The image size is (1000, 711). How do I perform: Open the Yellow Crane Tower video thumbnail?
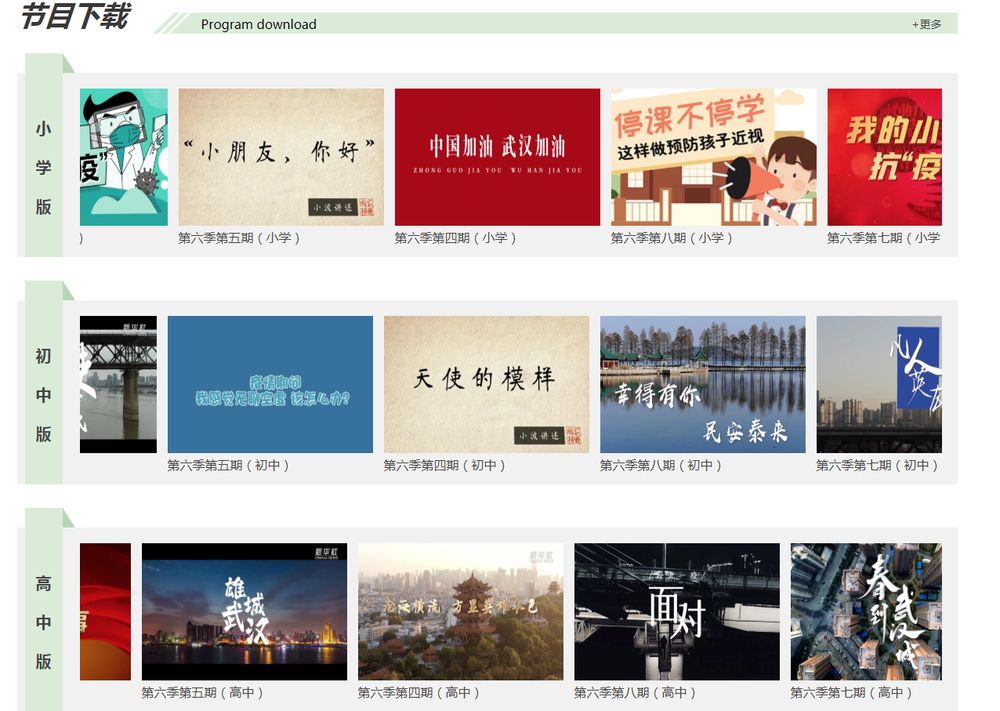click(460, 611)
